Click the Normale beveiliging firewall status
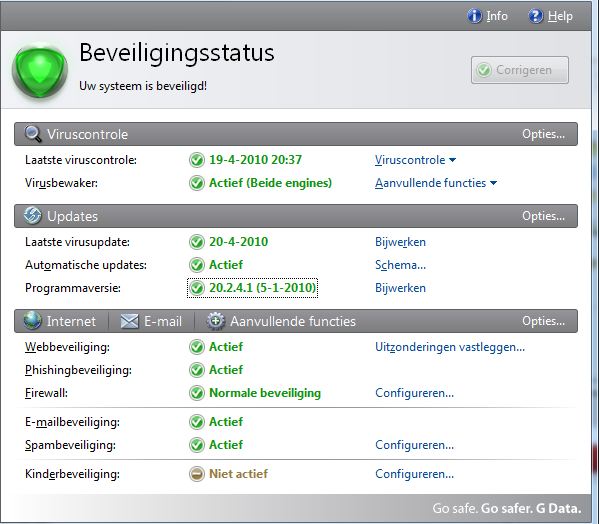 tap(265, 393)
